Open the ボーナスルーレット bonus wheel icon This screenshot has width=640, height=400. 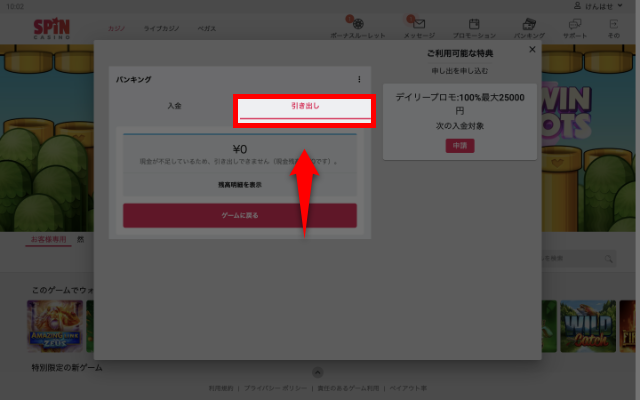[356, 25]
